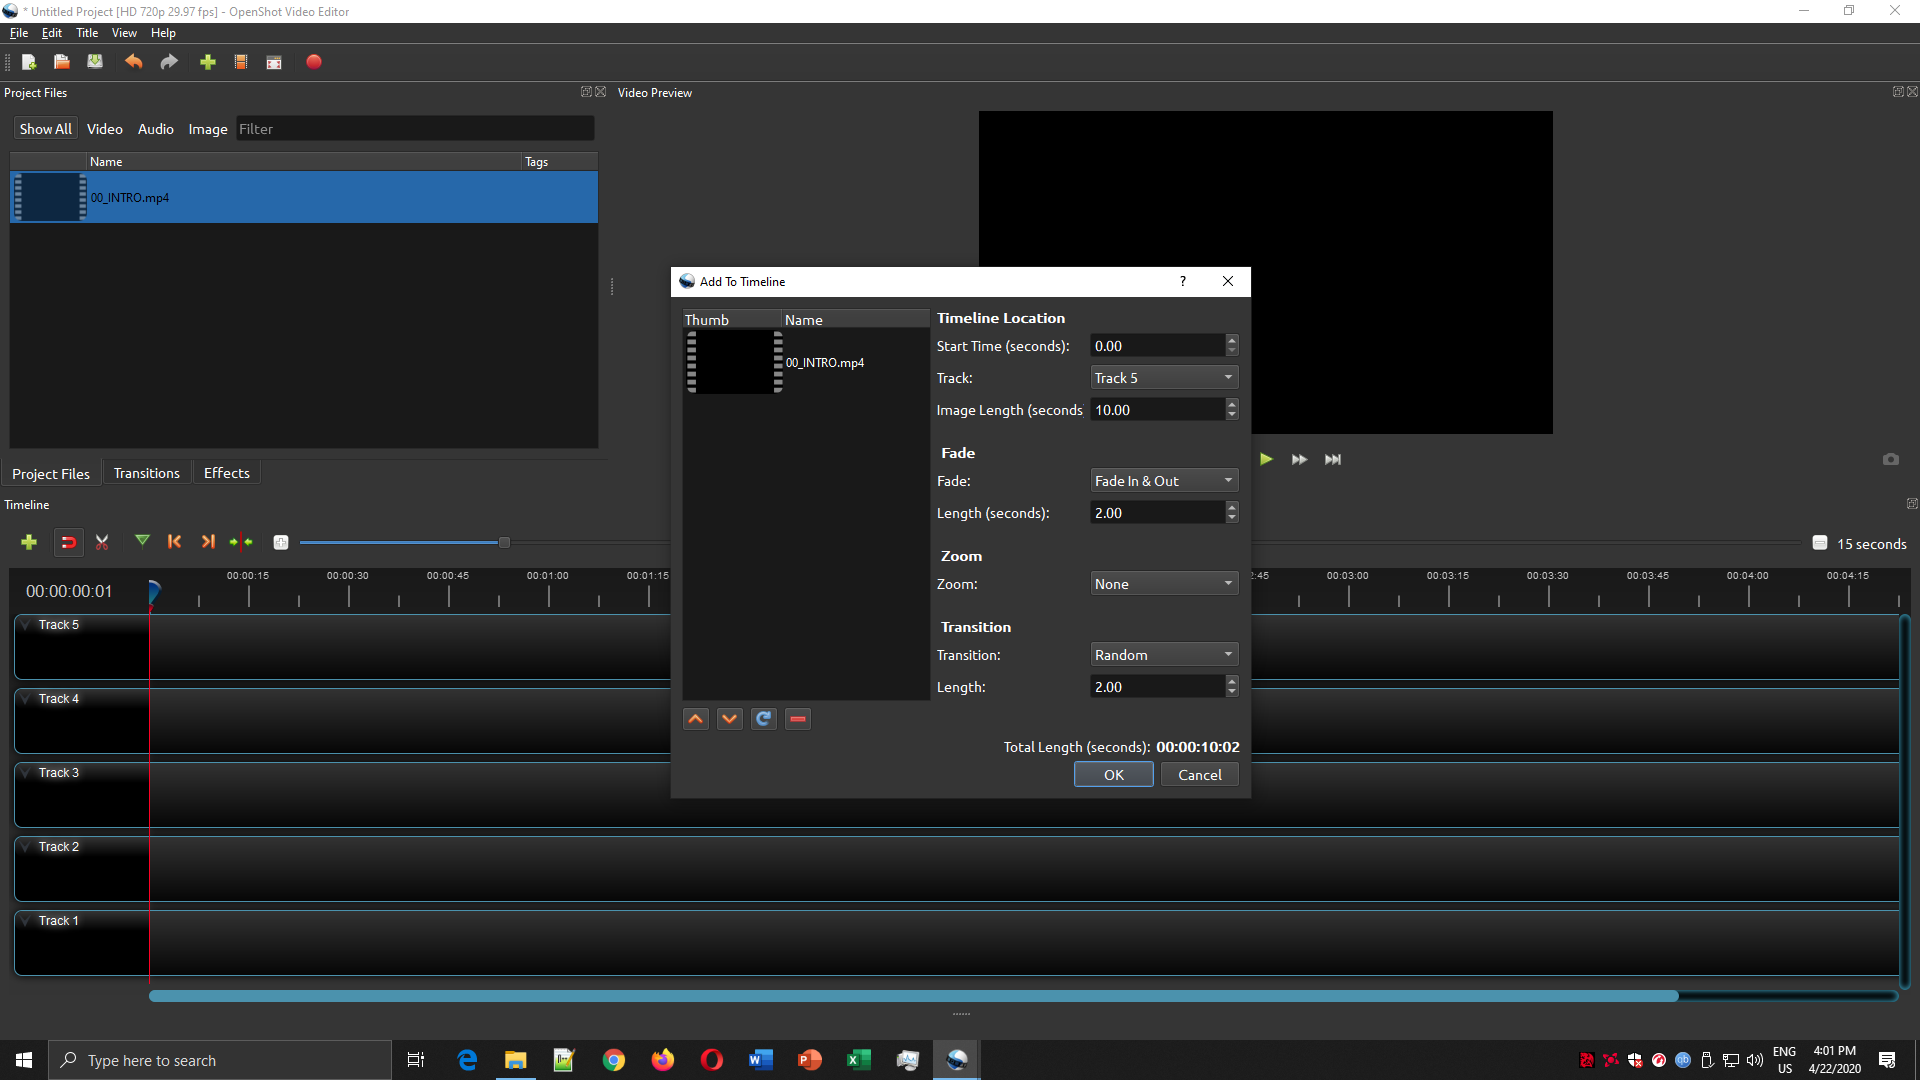Click the Center Playhead icon
The image size is (1920, 1080).
[x=241, y=541]
